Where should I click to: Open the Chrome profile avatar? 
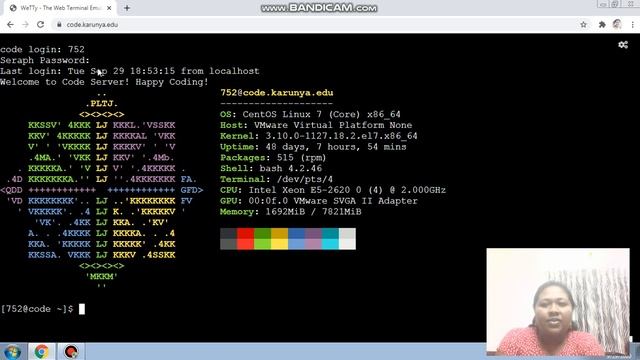pos(617,24)
